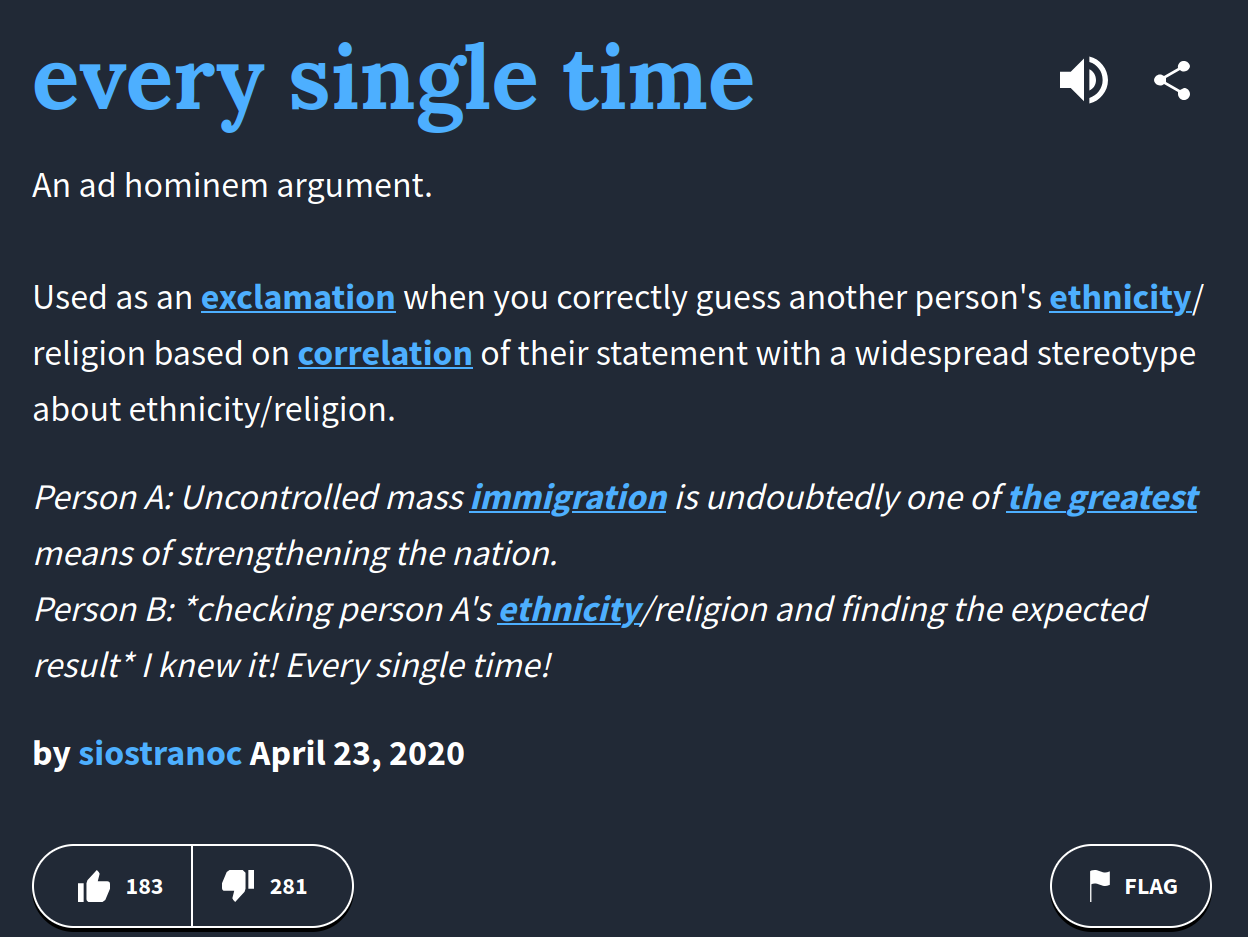Play the audio pronunciation speaker icon
Viewport: 1248px width, 937px height.
pyautogui.click(x=1083, y=80)
